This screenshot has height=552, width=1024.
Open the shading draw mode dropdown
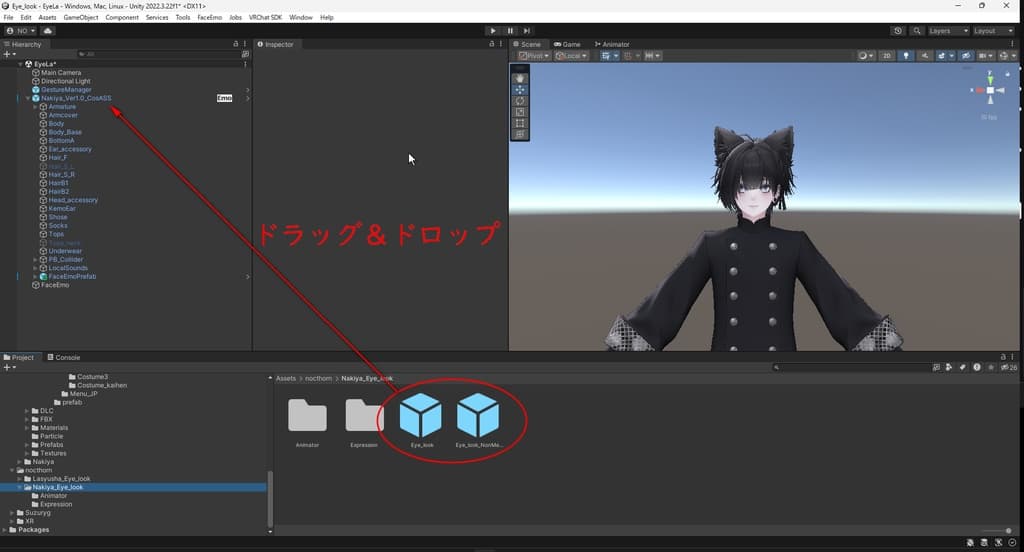[x=866, y=56]
